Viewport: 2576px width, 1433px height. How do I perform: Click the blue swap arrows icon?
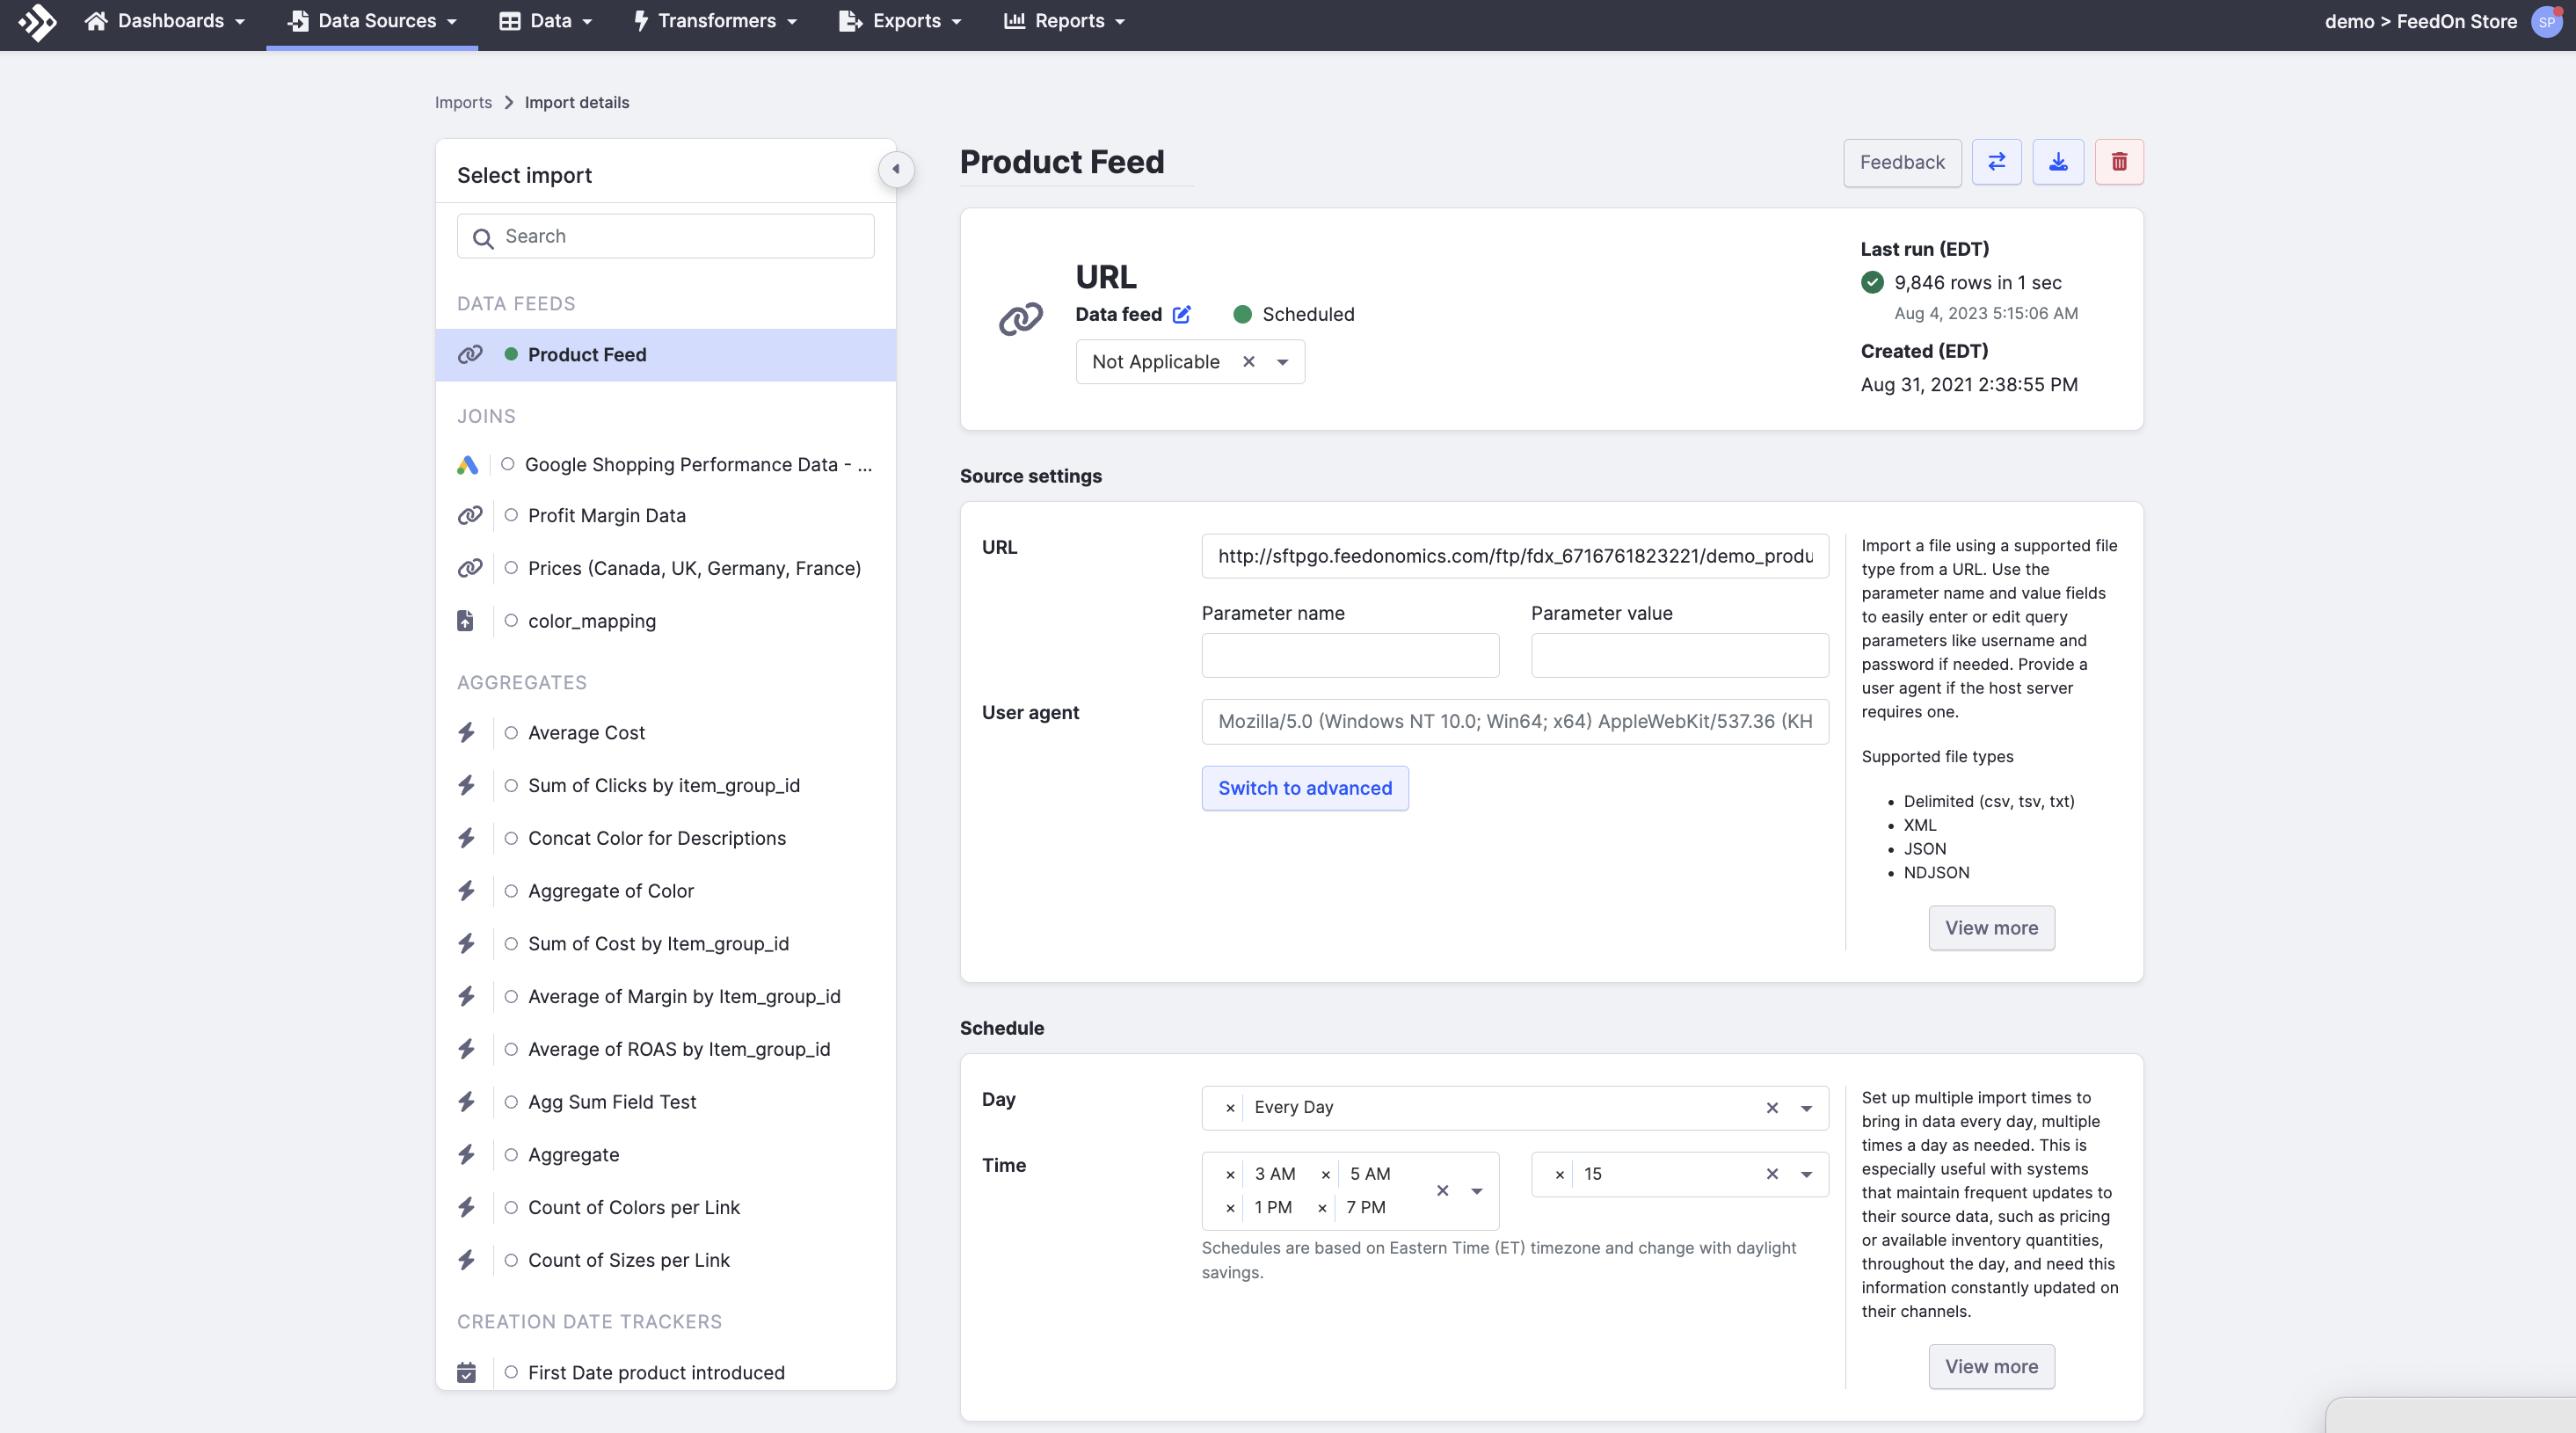1996,162
